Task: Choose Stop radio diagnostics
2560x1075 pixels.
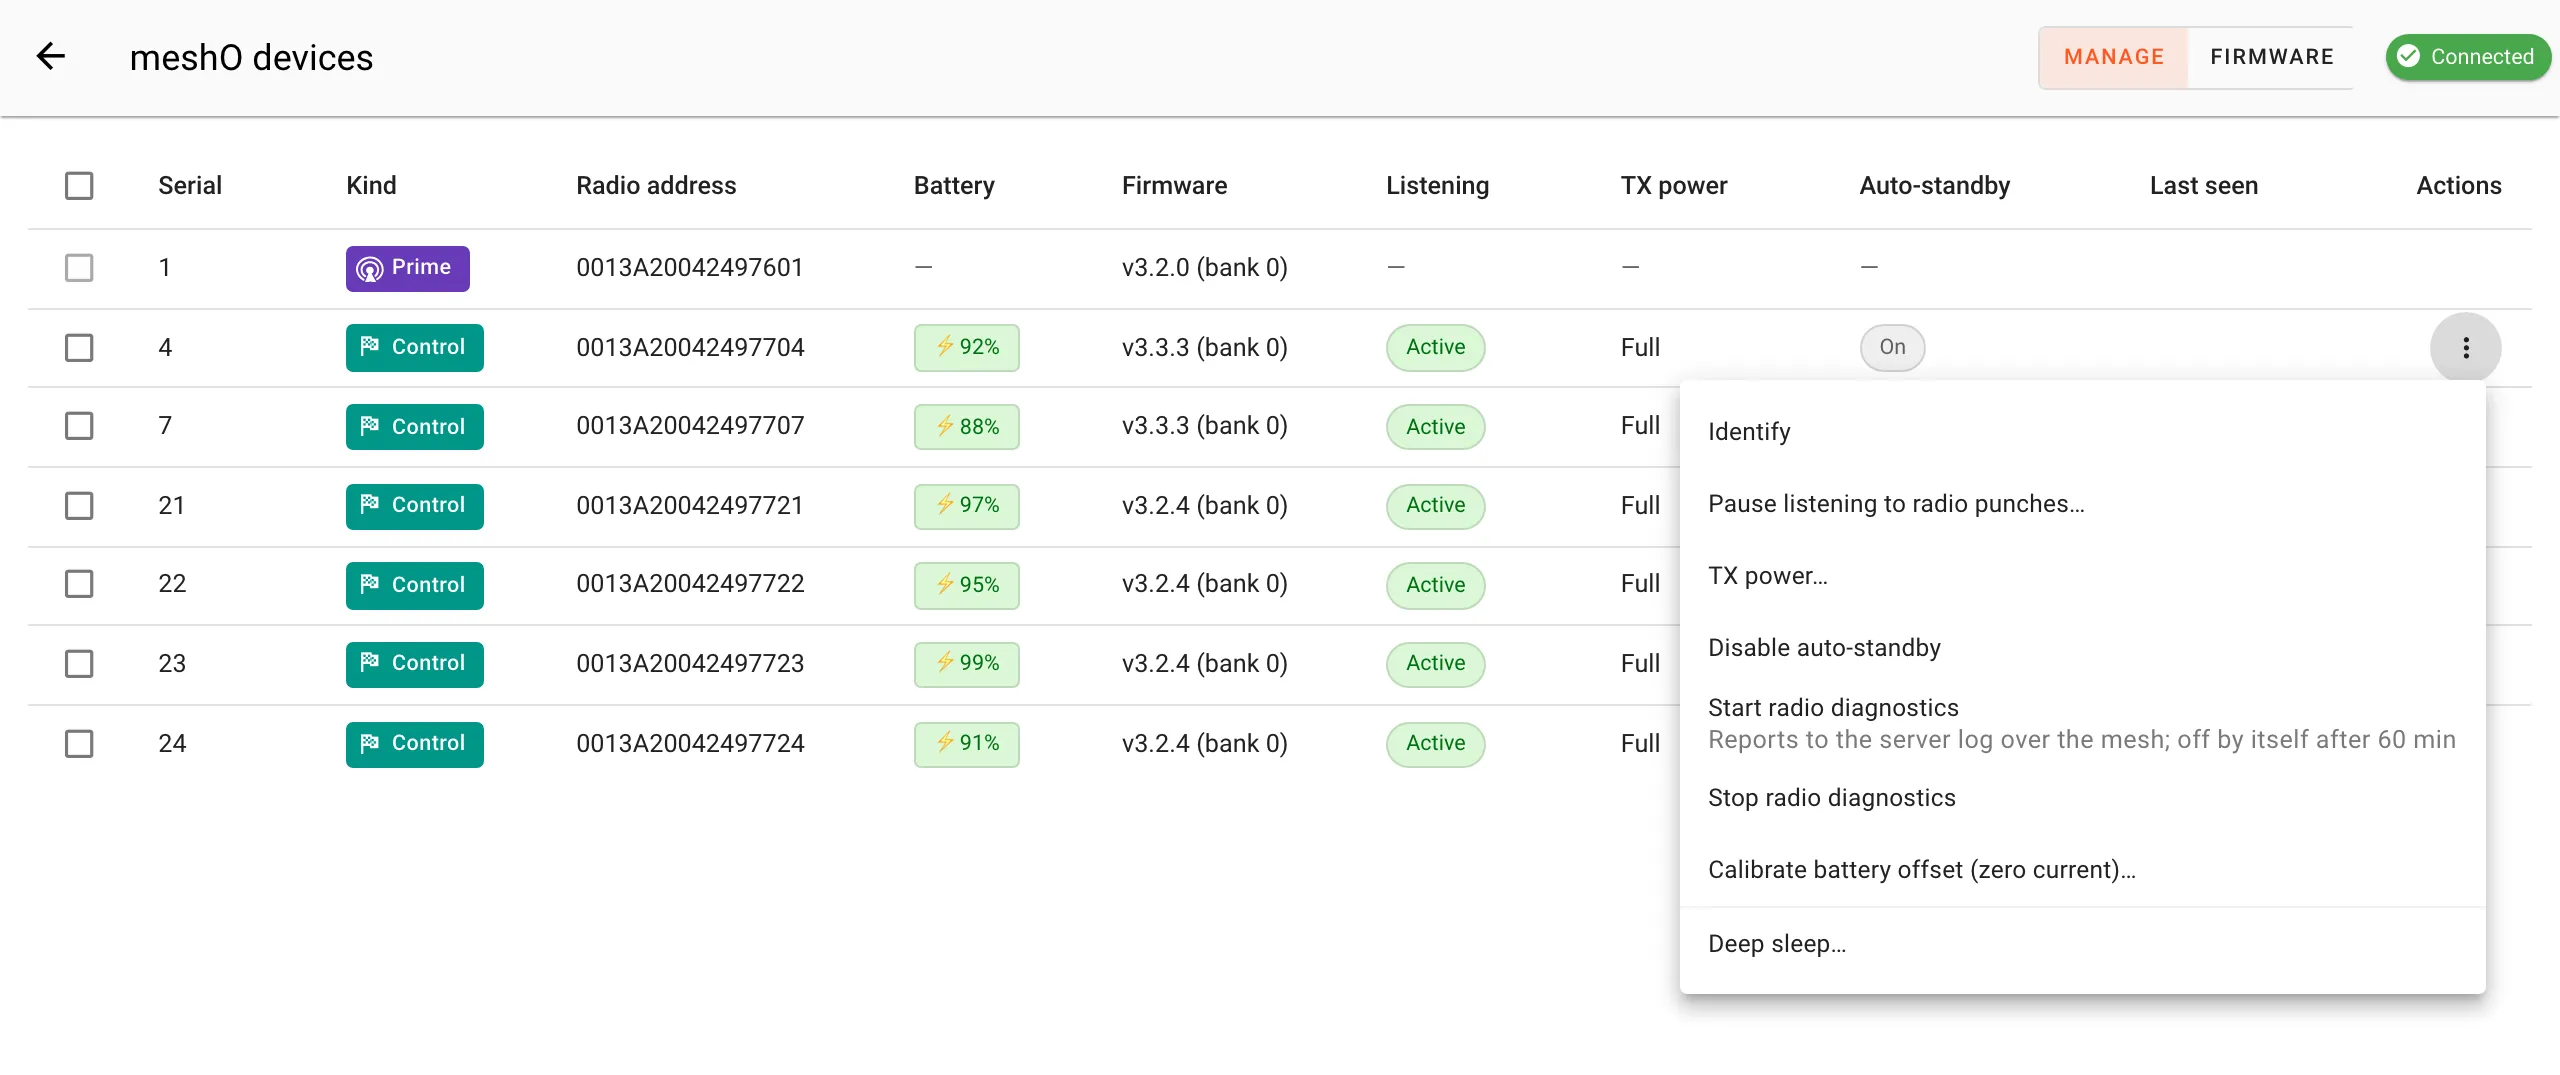Action: pos(2082,798)
